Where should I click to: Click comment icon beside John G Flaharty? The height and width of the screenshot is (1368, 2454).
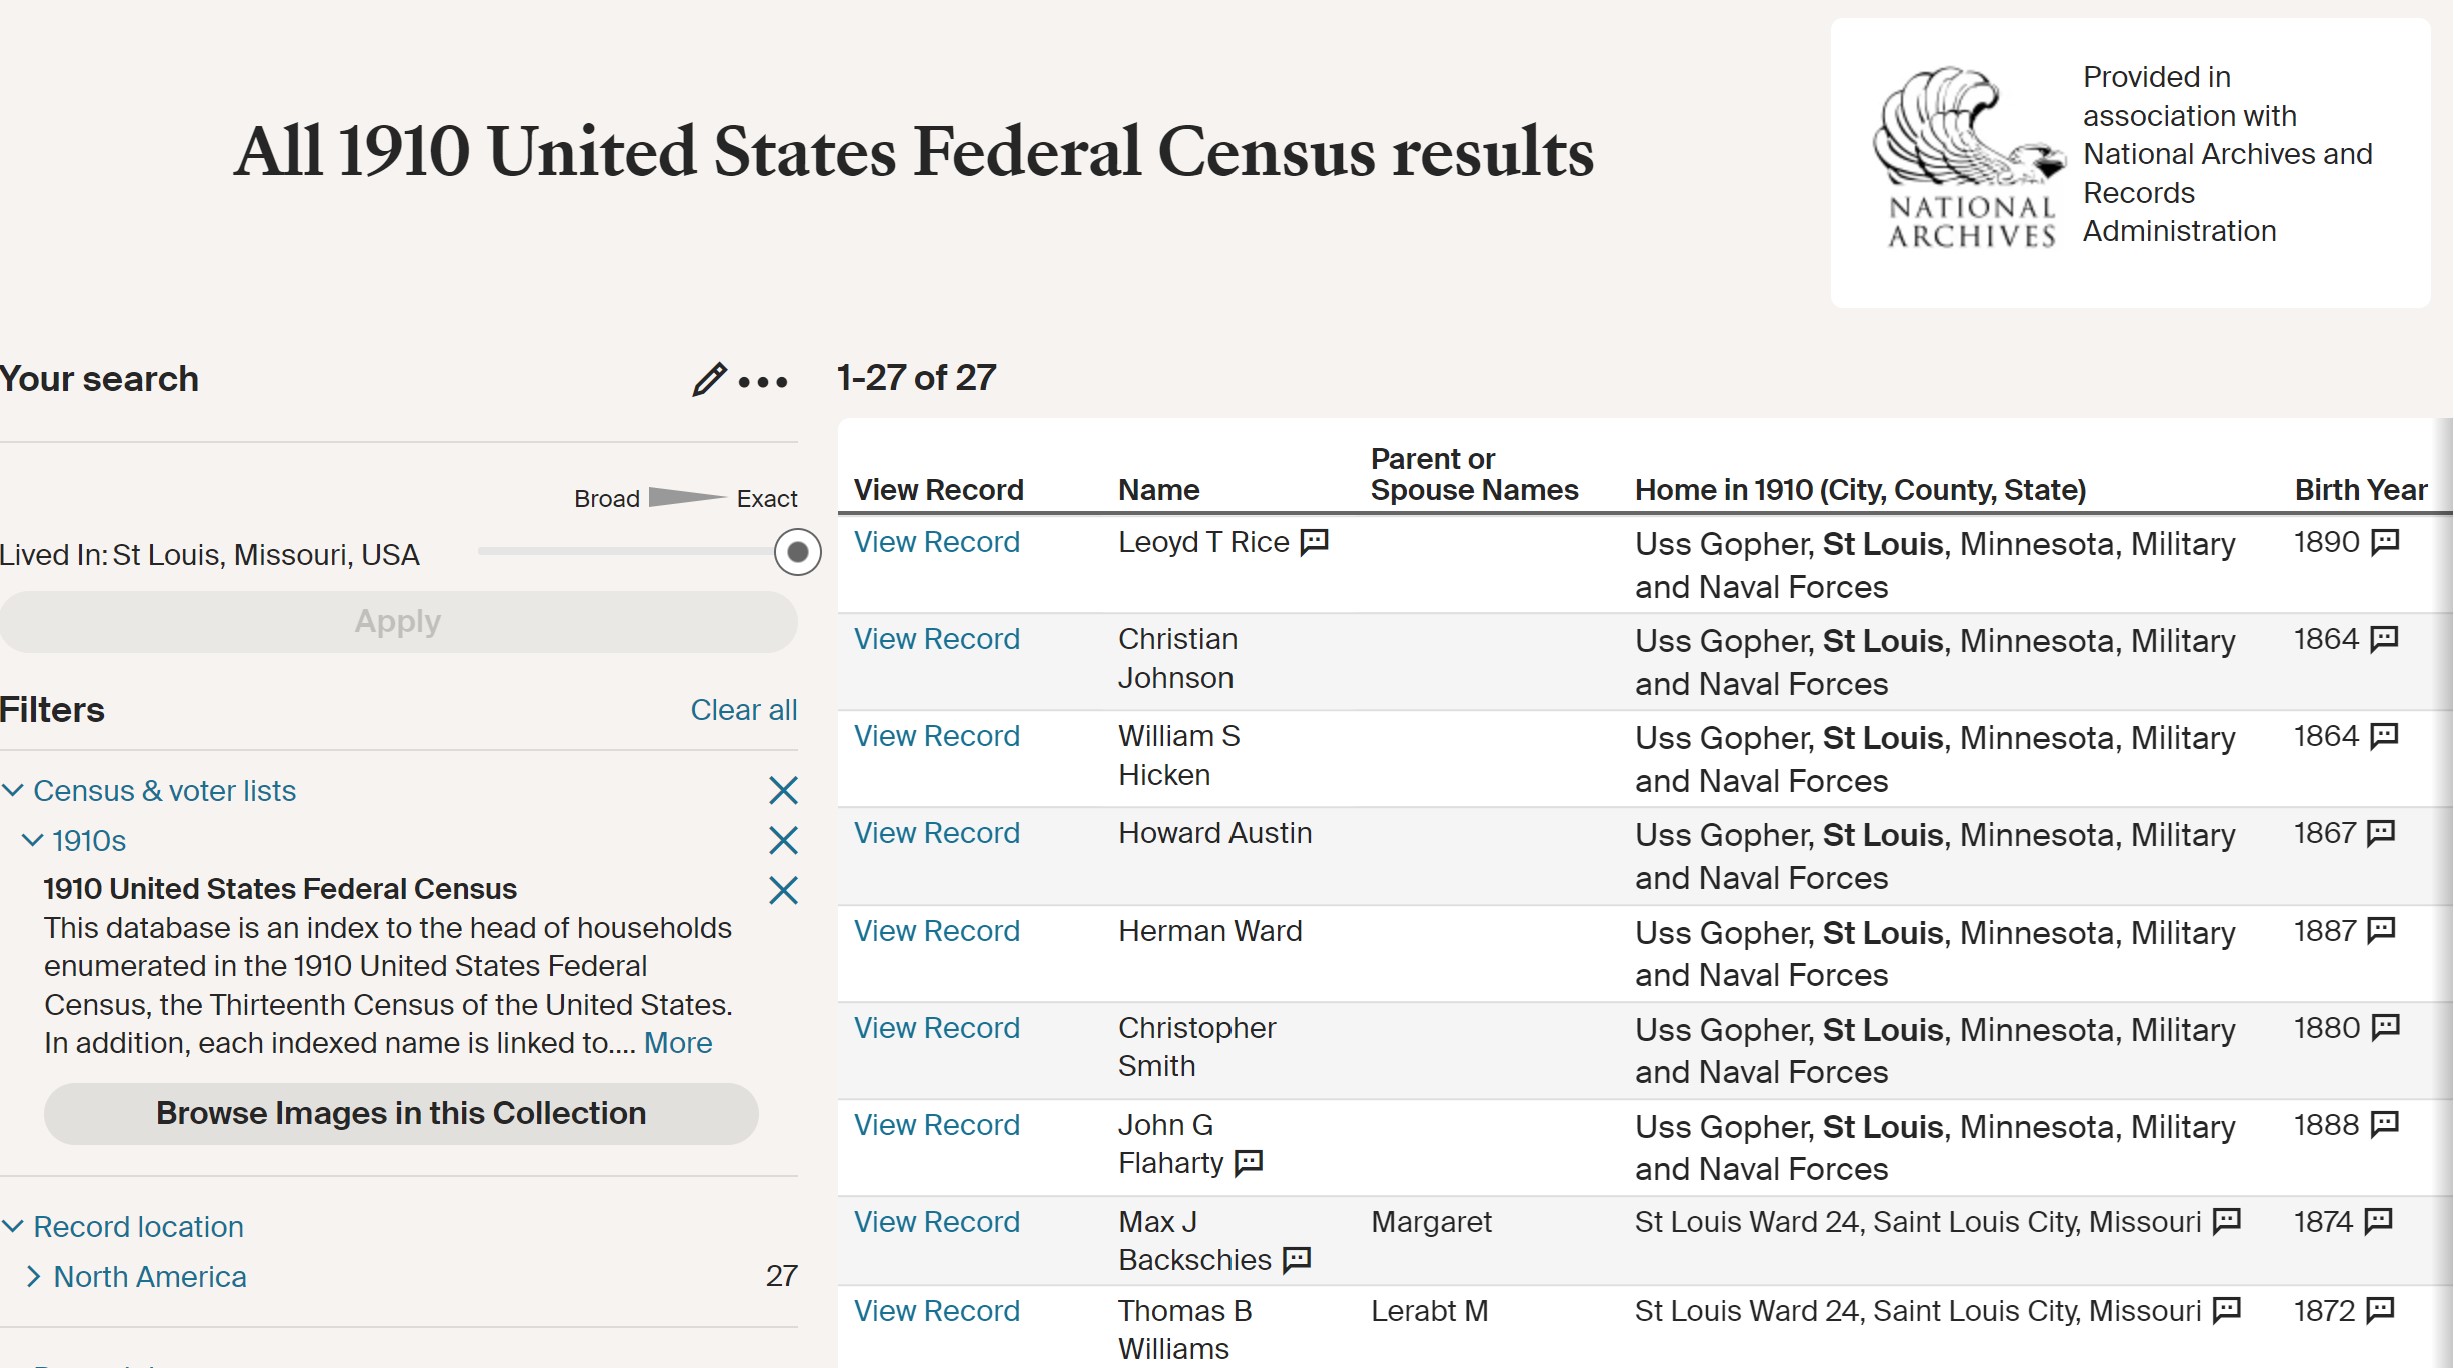click(x=1249, y=1163)
